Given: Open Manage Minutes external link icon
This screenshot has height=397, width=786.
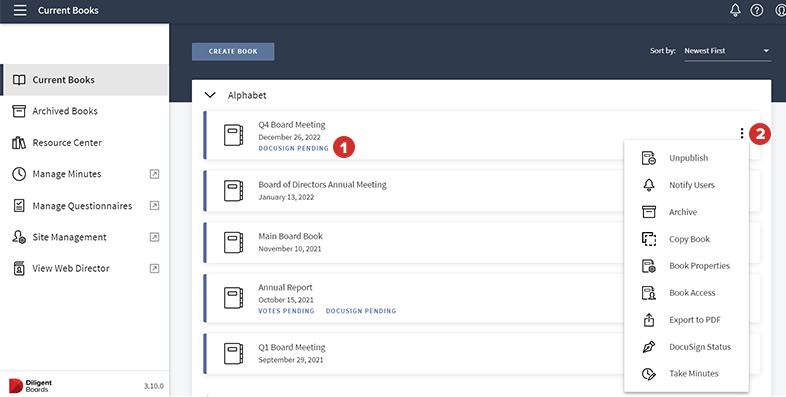Looking at the screenshot, I should pos(154,174).
